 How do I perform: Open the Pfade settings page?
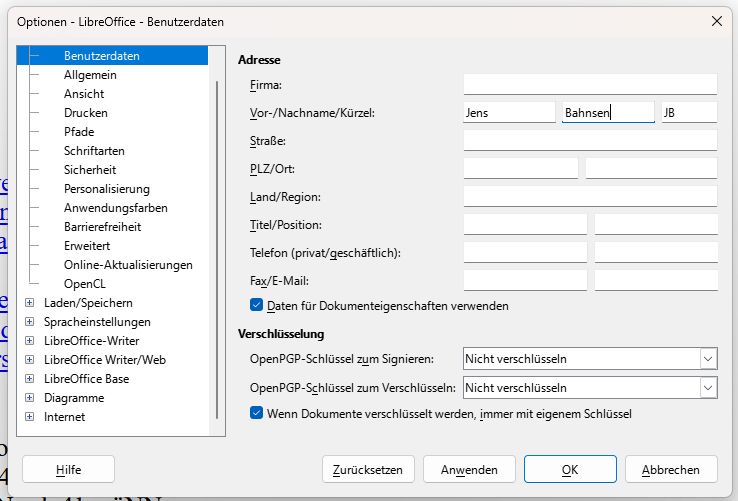coord(79,132)
